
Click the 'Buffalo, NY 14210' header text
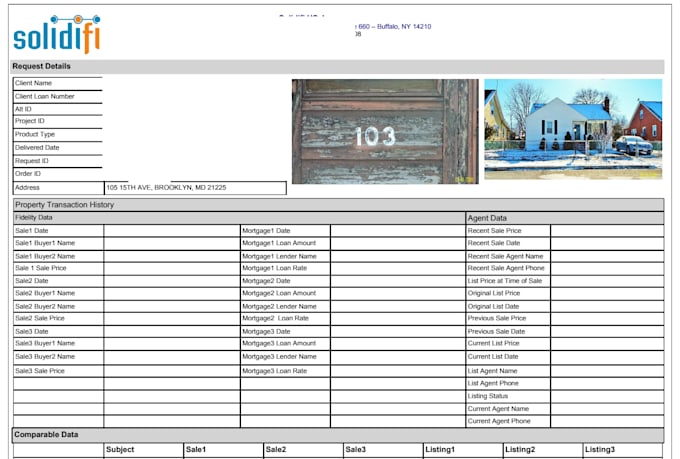pyautogui.click(x=404, y=26)
